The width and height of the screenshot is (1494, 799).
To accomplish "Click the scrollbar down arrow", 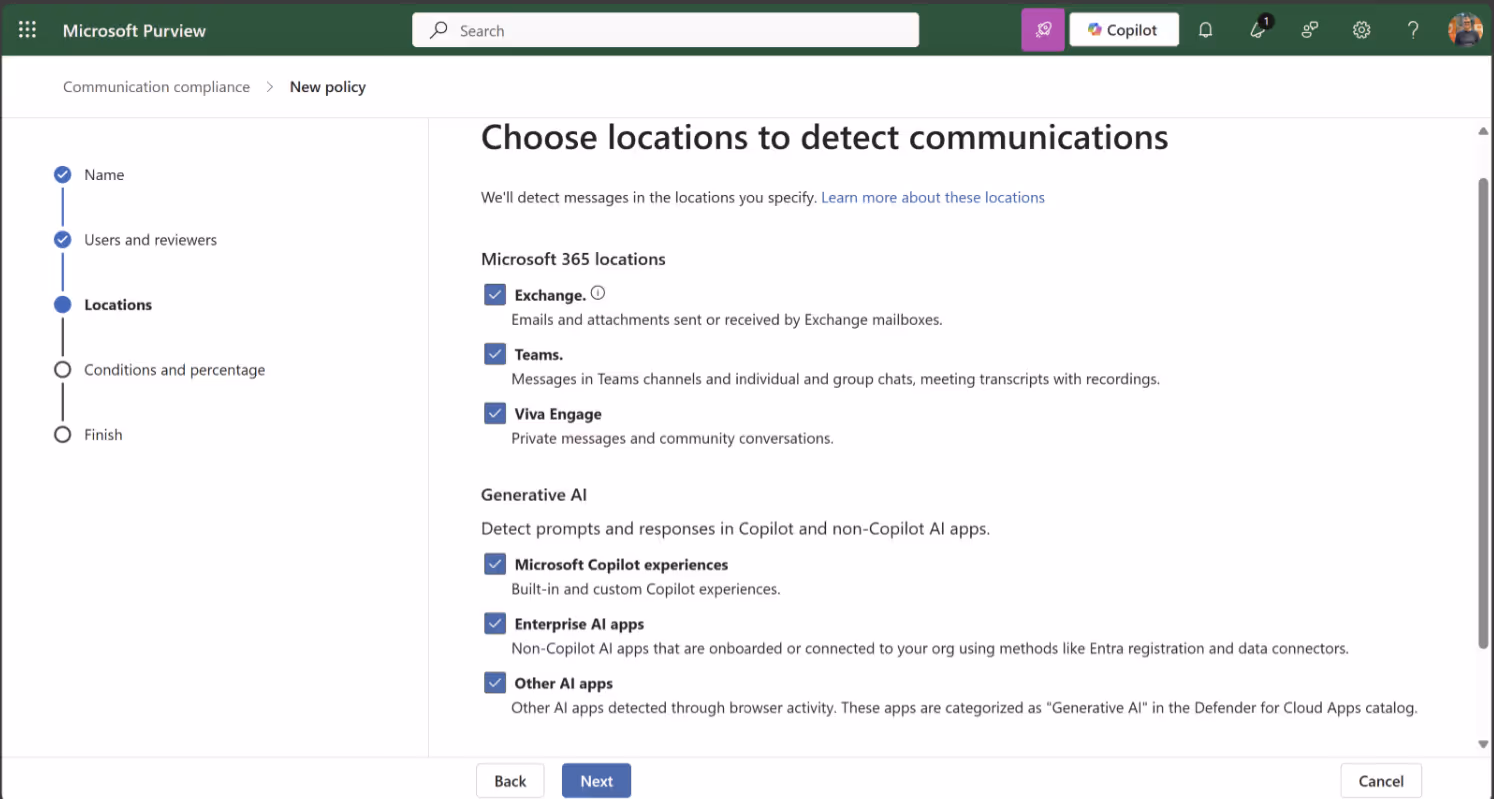I will click(1483, 744).
